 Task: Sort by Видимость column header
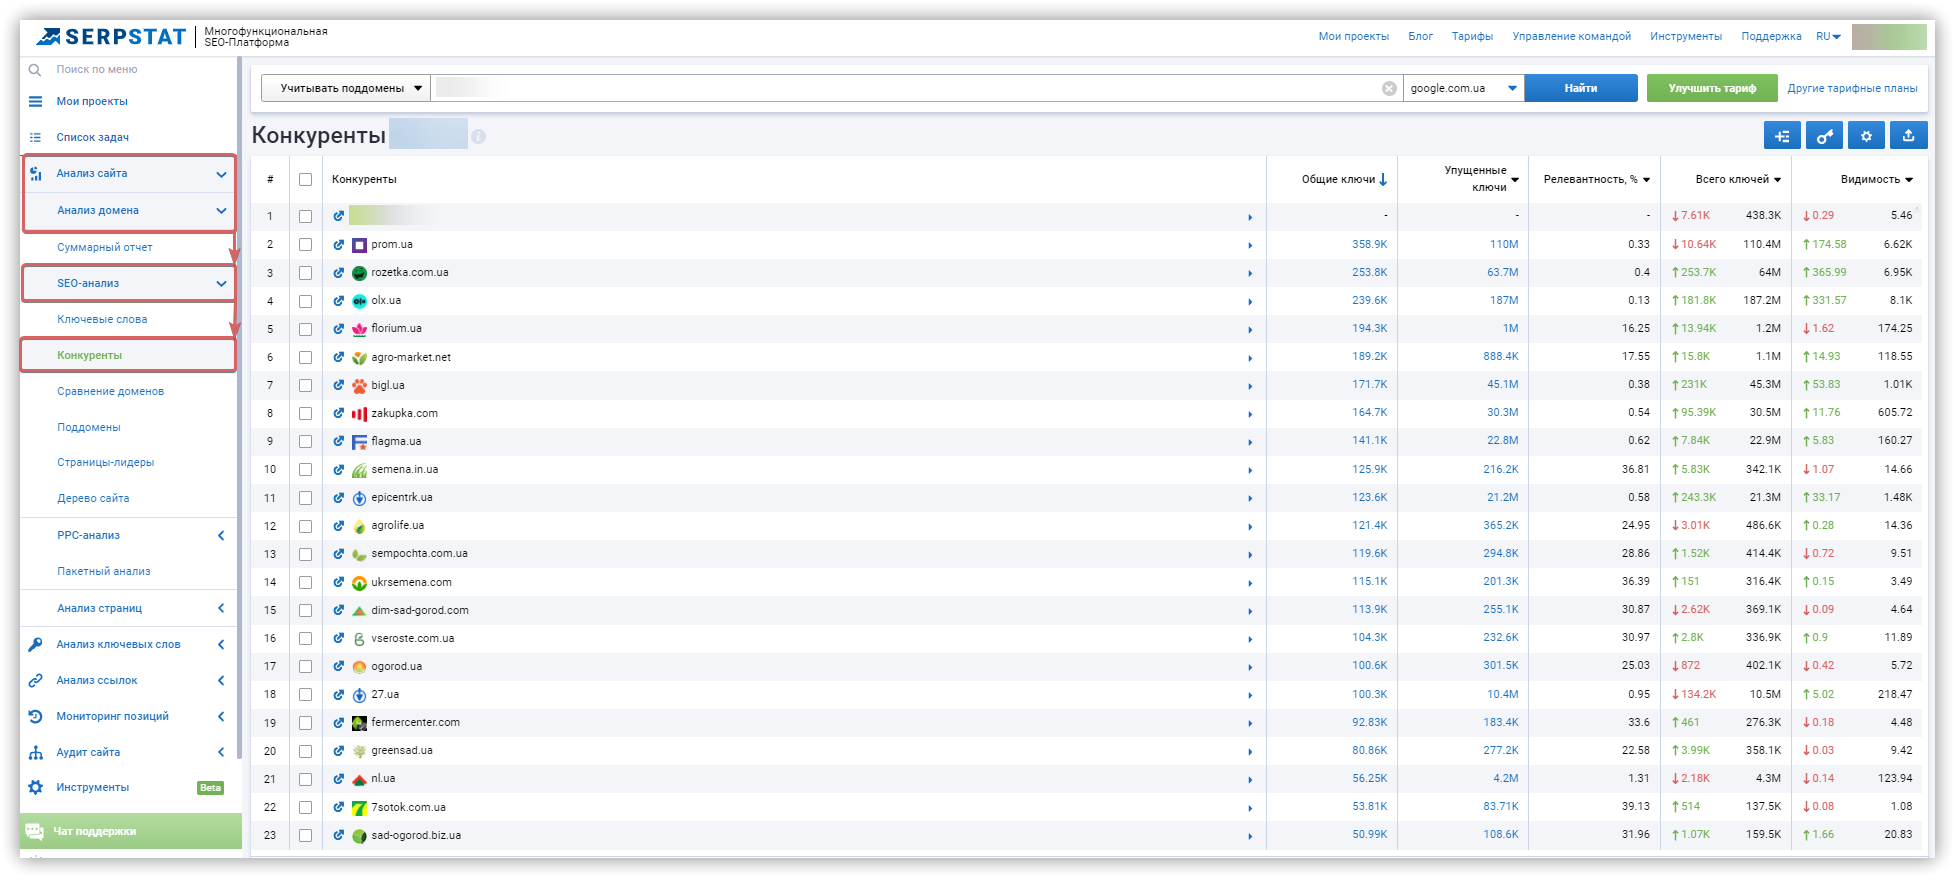(x=1876, y=179)
